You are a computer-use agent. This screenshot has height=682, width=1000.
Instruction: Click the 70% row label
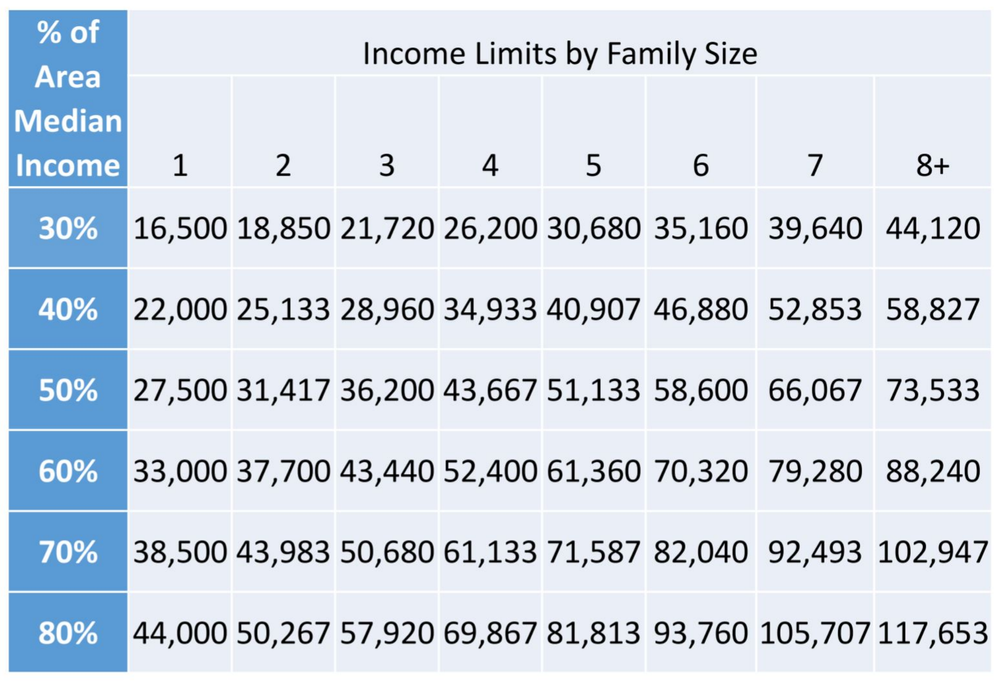pos(67,552)
